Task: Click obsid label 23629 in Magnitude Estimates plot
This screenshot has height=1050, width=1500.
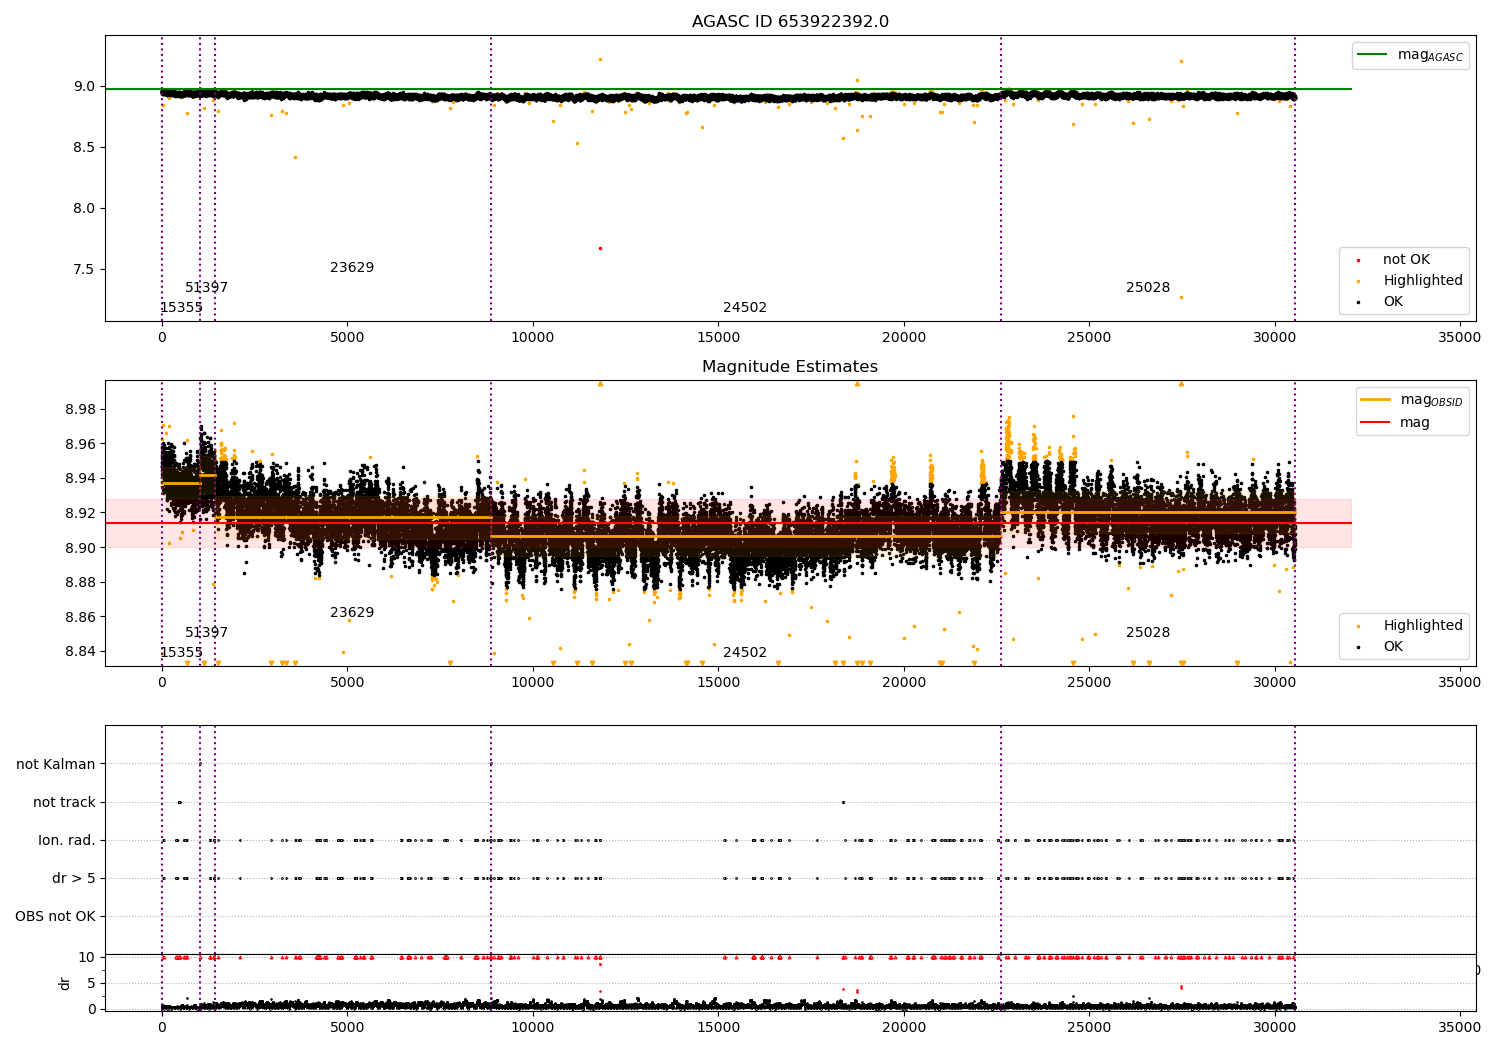Action: tap(352, 613)
